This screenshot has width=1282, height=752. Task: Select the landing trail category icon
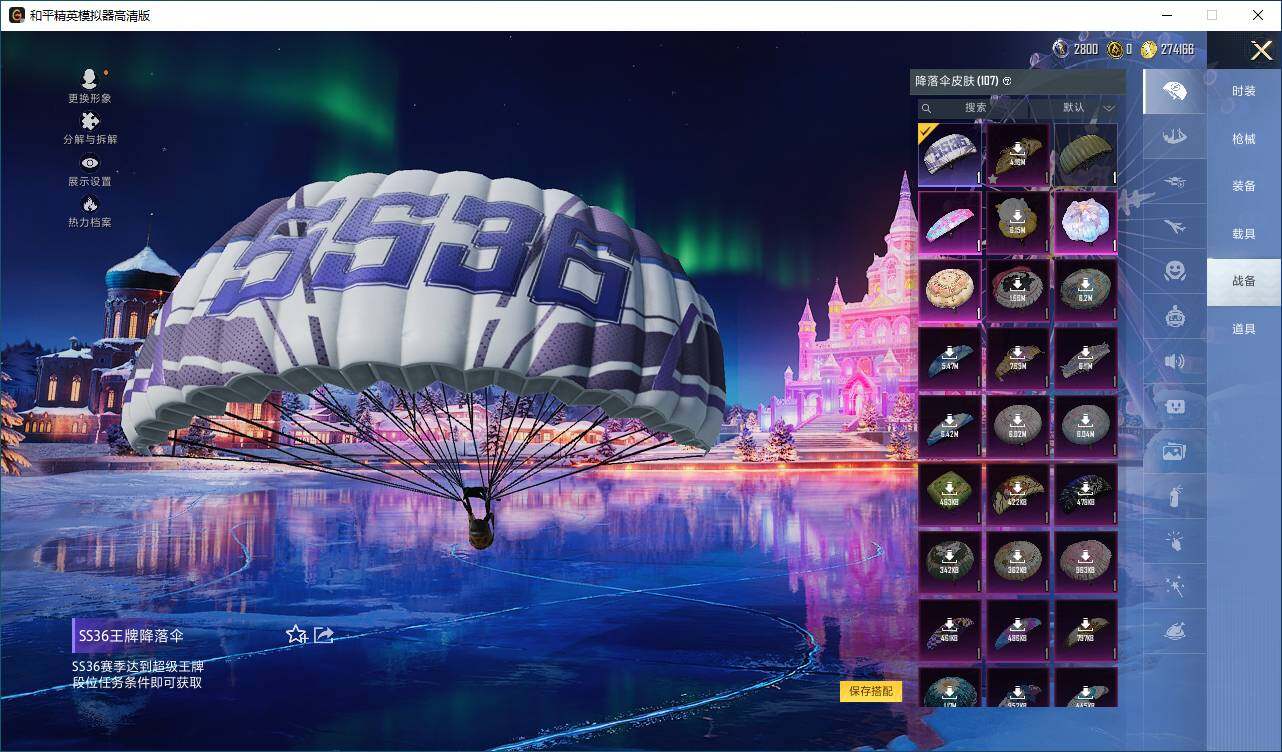pos(1174,136)
